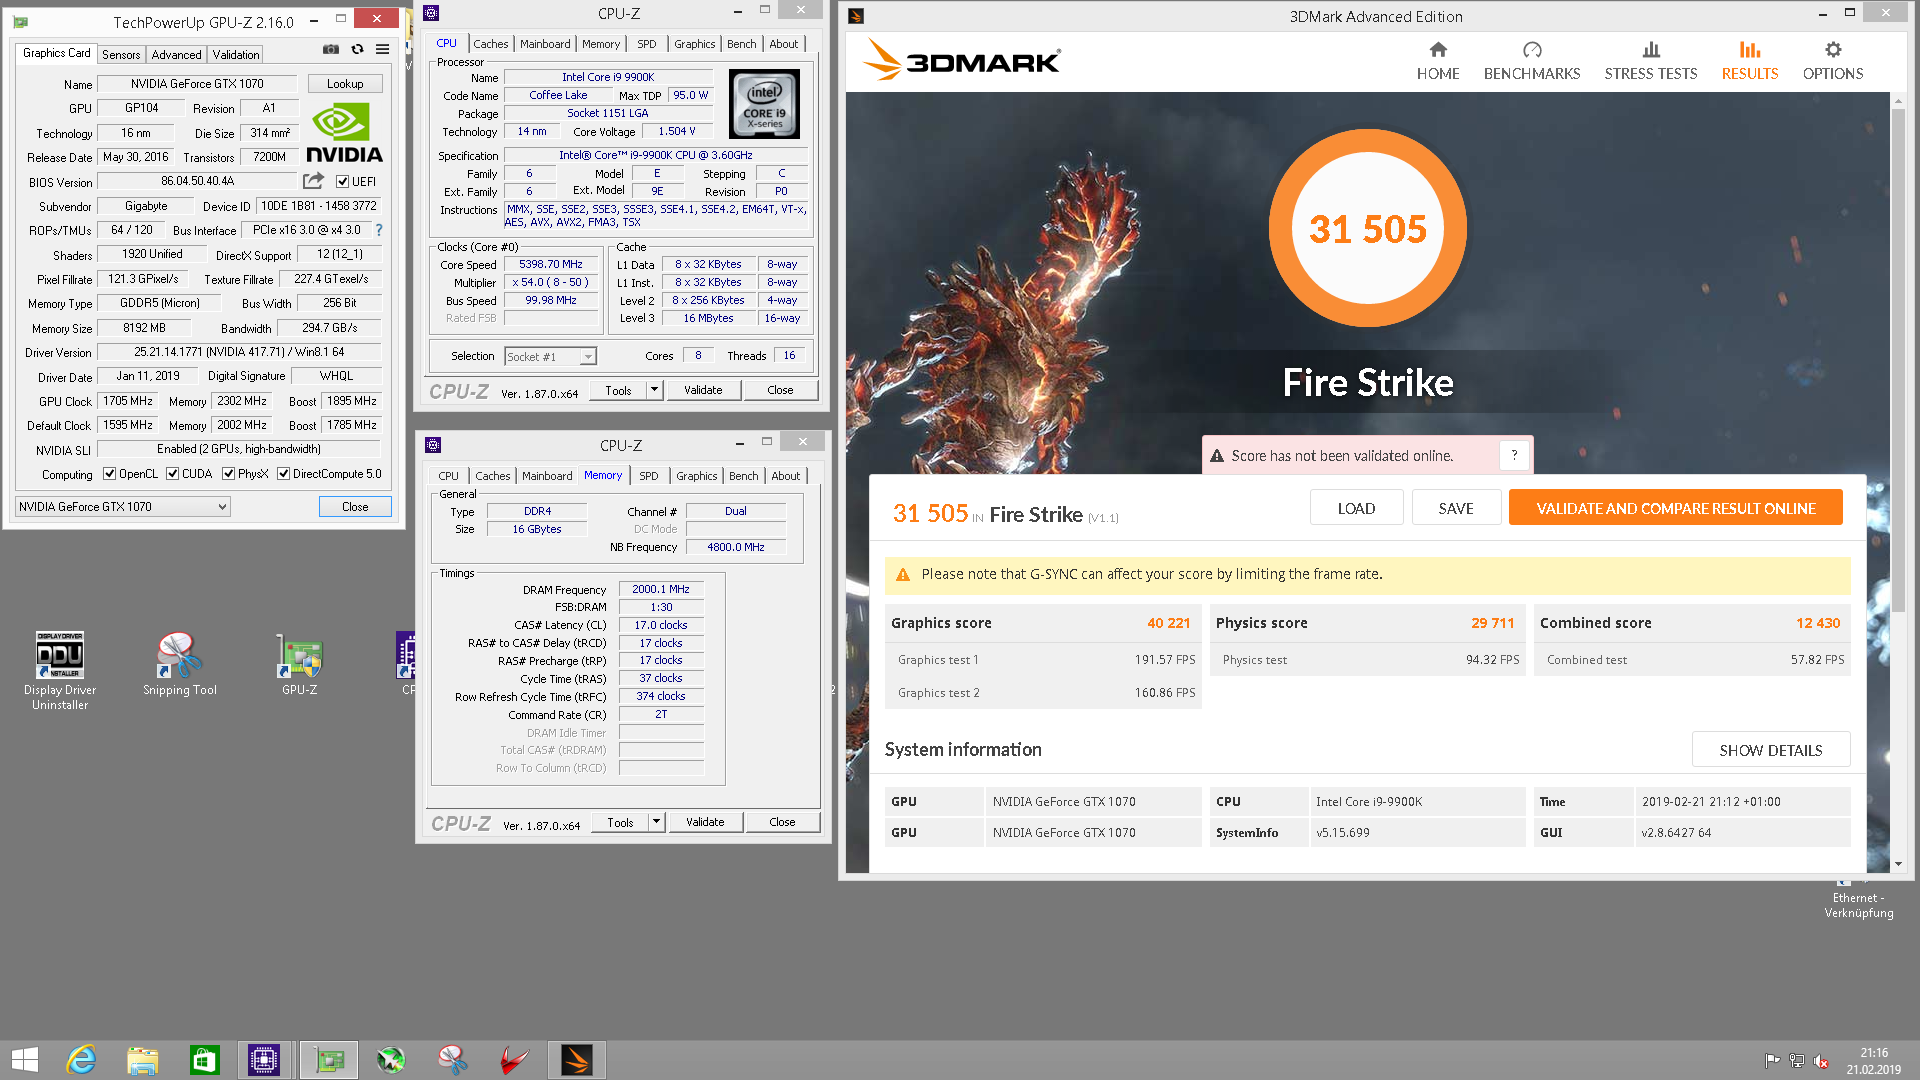
Task: Click the Combined score 12 430 value
Action: tap(1818, 623)
